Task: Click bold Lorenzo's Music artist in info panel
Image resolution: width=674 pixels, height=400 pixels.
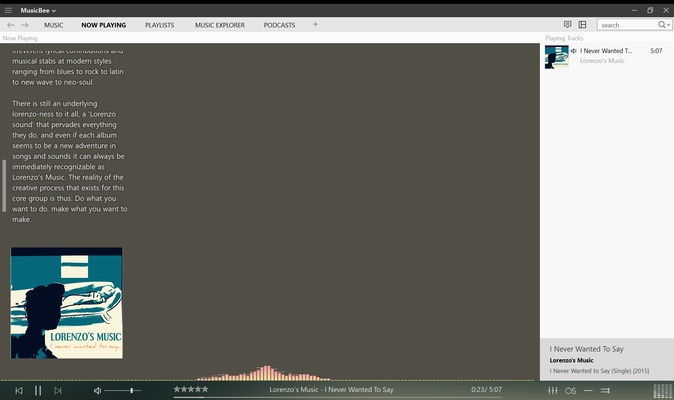Action: (571, 360)
